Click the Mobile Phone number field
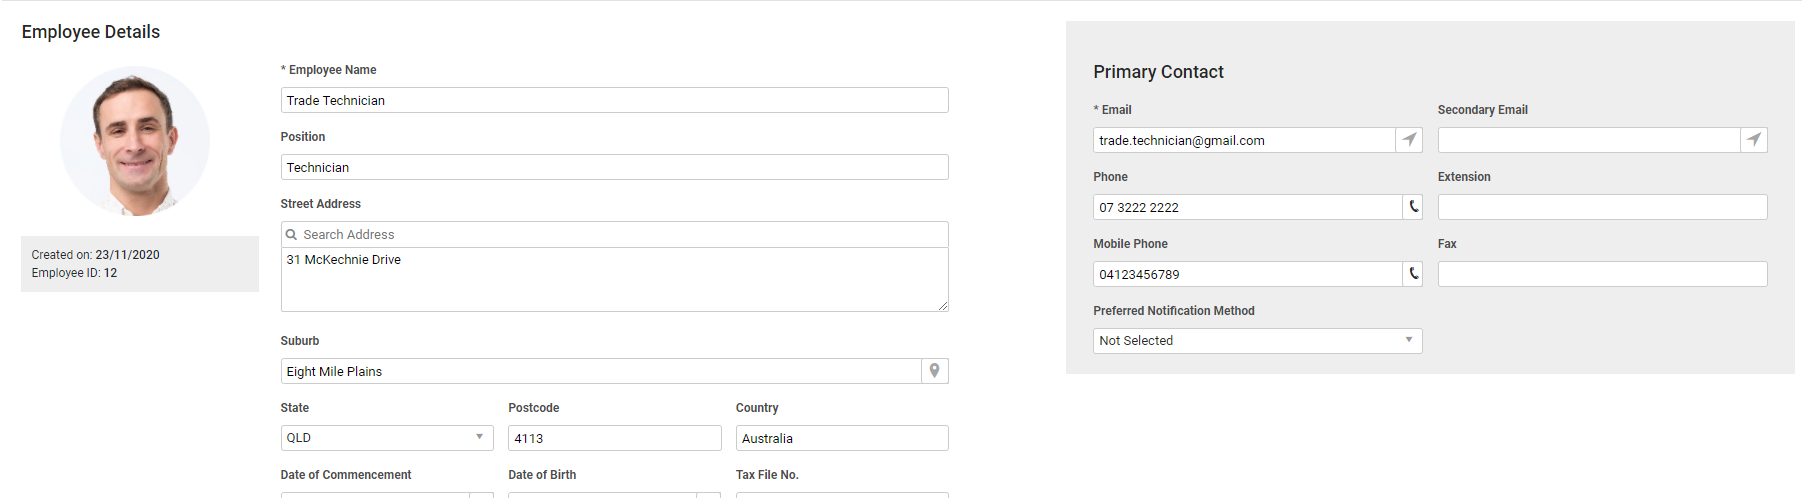This screenshot has width=1802, height=498. click(1248, 274)
